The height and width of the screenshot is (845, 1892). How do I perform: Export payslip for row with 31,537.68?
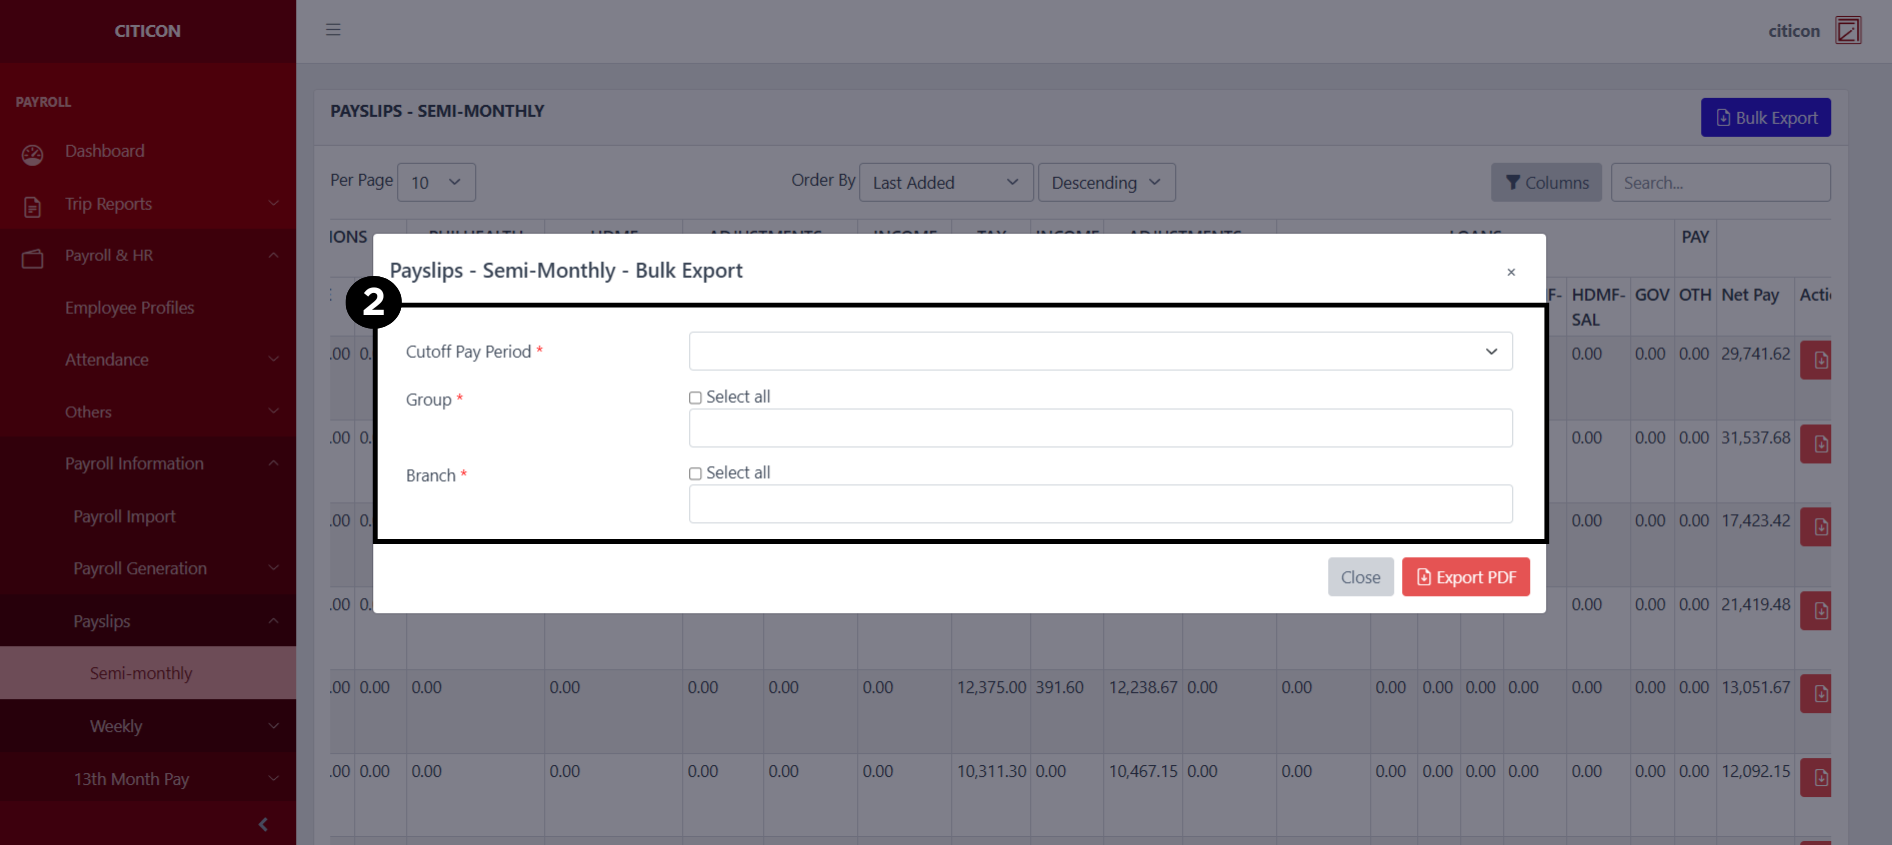1816,444
